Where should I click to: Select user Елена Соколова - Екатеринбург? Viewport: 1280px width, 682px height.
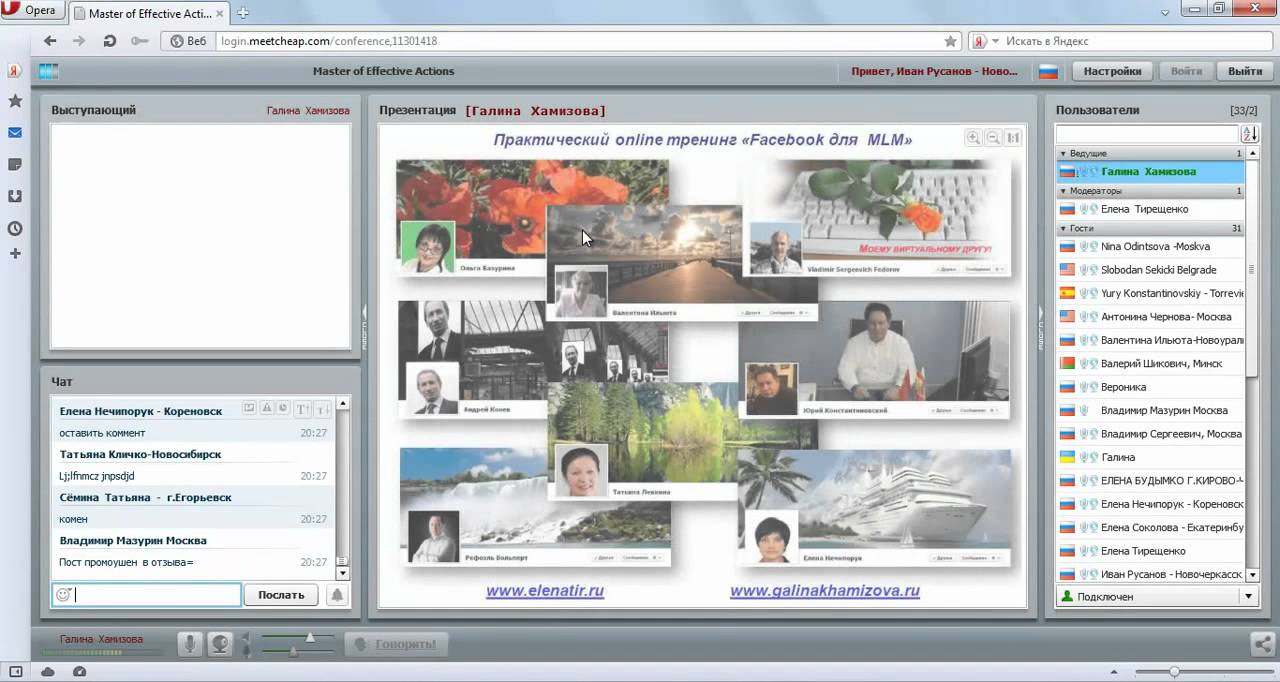(1150, 527)
